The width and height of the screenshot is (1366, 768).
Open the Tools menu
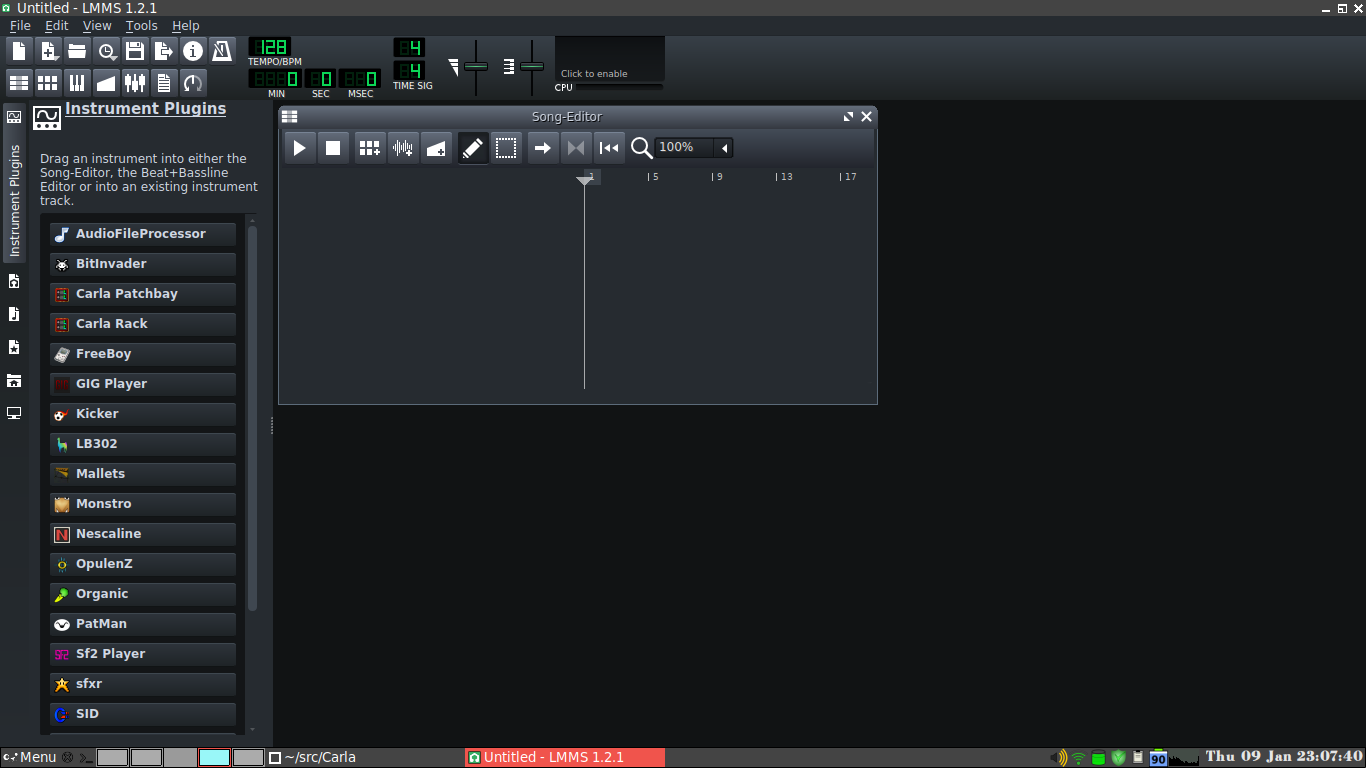[141, 25]
